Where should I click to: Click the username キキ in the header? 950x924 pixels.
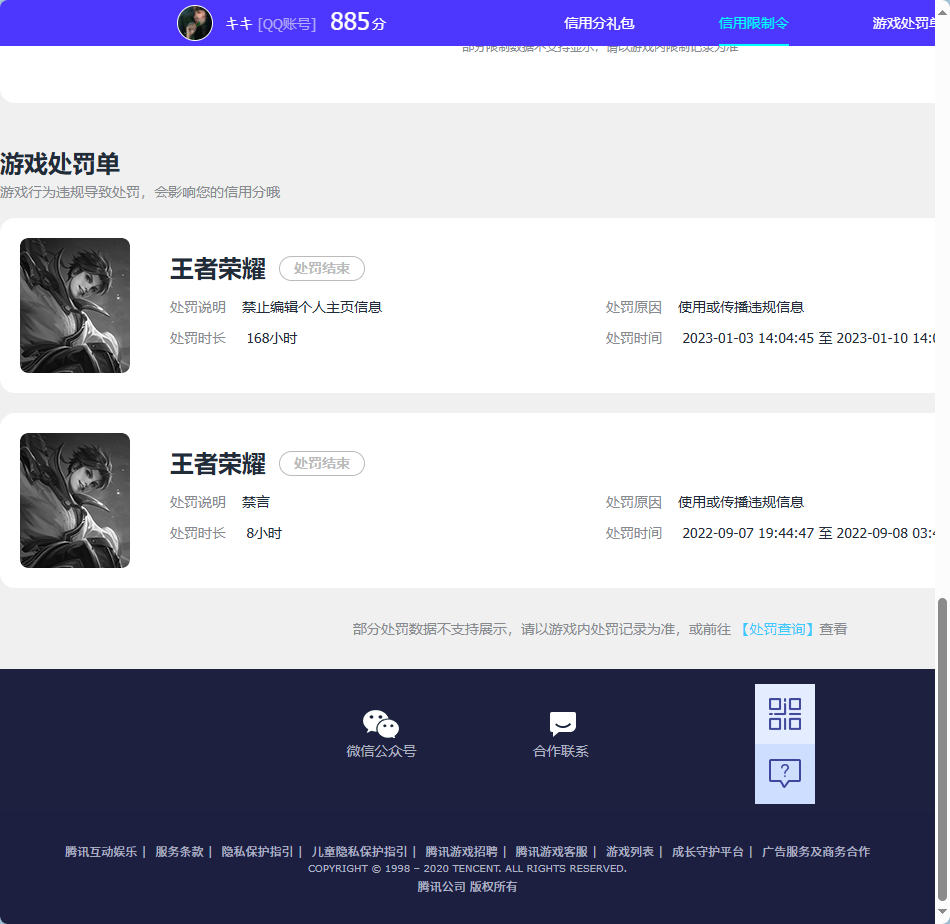click(239, 24)
